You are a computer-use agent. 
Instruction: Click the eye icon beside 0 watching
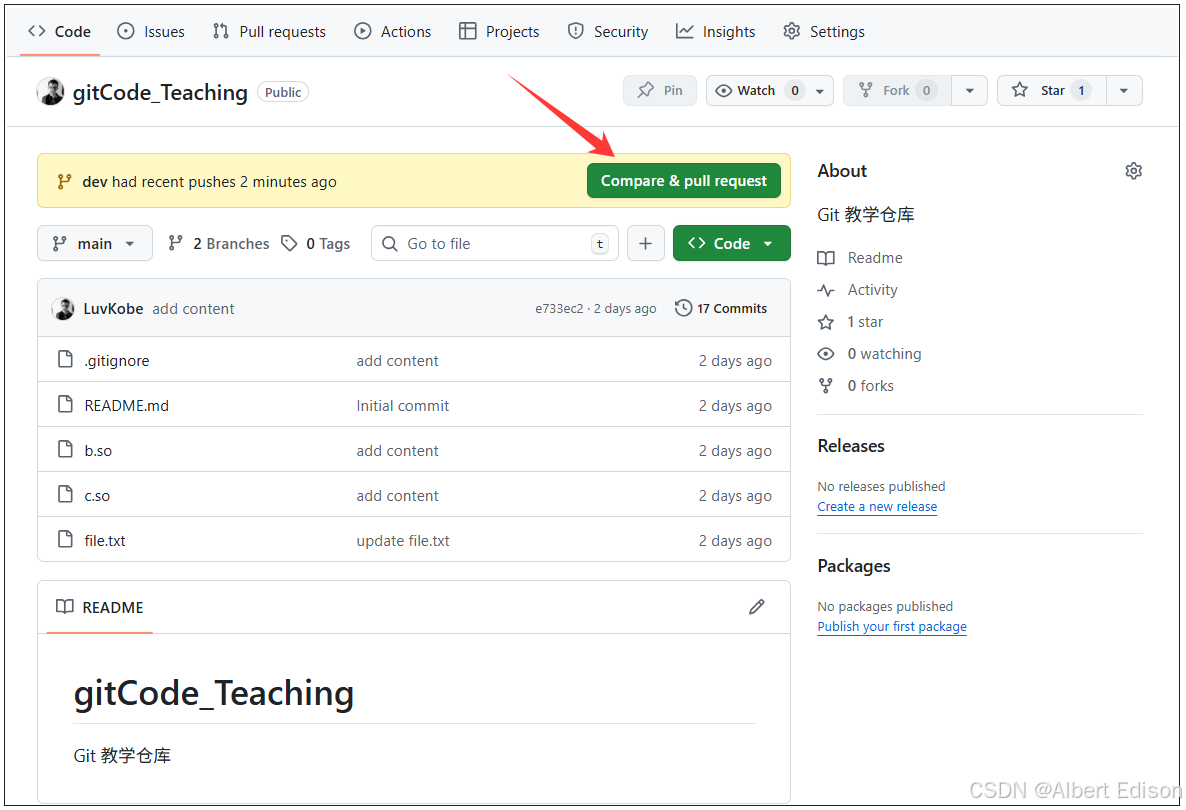tap(826, 354)
